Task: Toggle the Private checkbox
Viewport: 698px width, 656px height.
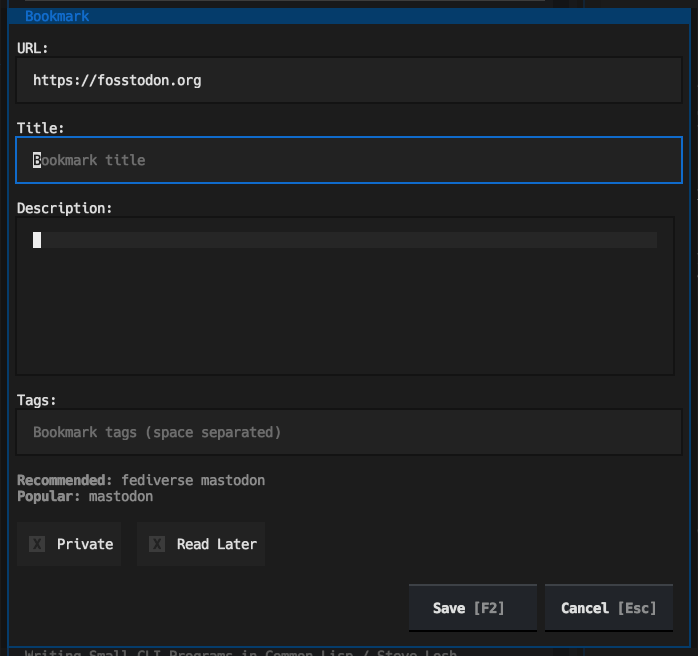Action: (69, 544)
